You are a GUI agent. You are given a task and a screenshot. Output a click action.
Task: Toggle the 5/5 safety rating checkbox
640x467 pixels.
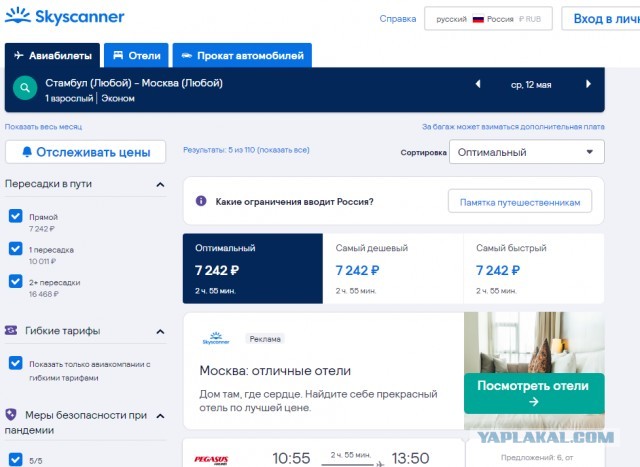click(16, 459)
